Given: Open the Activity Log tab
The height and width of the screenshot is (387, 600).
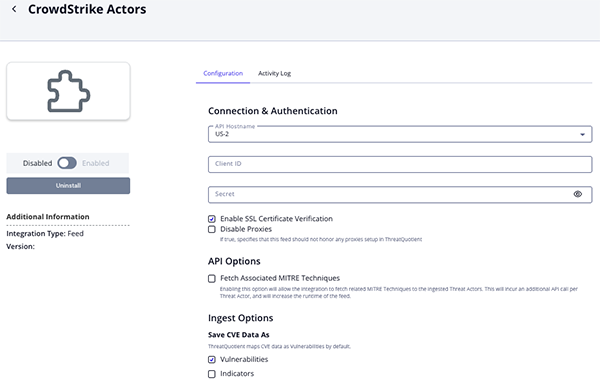Looking at the screenshot, I should click(x=274, y=73).
